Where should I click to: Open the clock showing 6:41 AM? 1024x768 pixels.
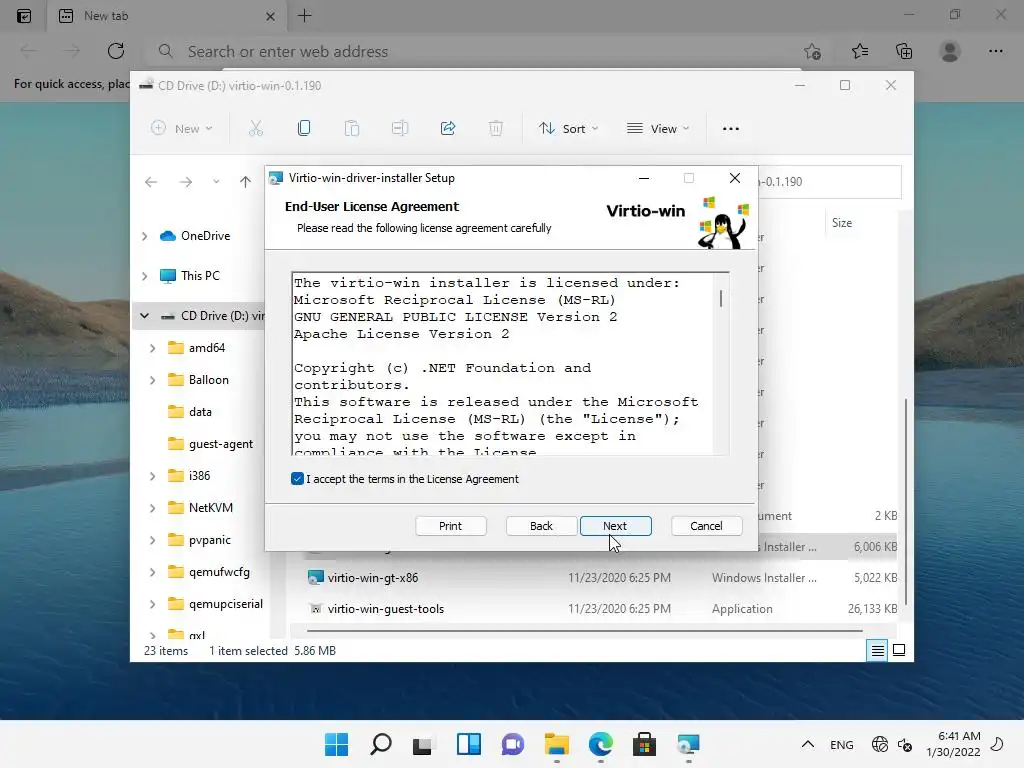(953, 744)
